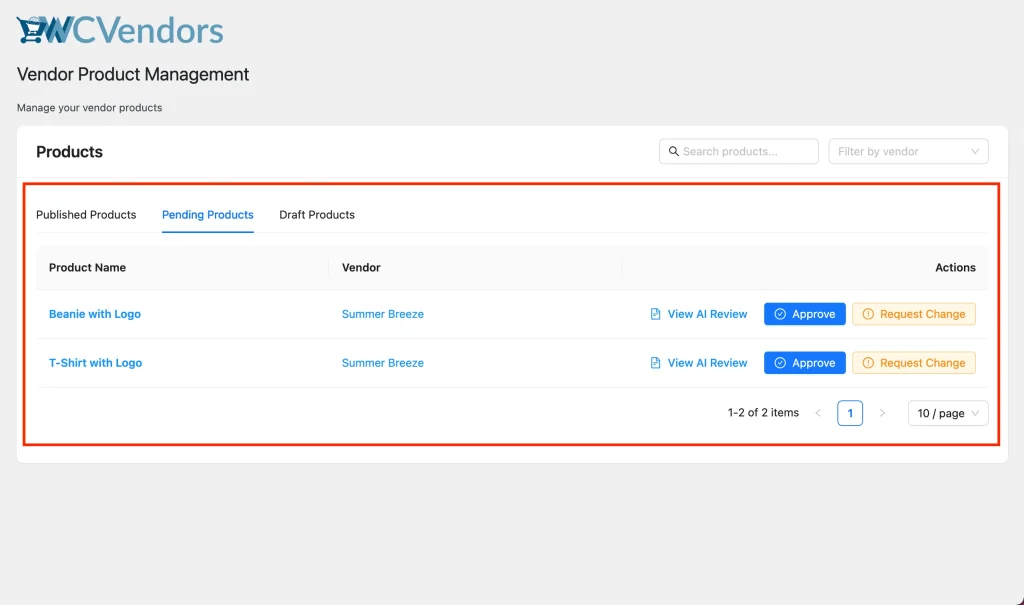Approve the T-Shirt with Logo product
1024x605 pixels.
(804, 362)
